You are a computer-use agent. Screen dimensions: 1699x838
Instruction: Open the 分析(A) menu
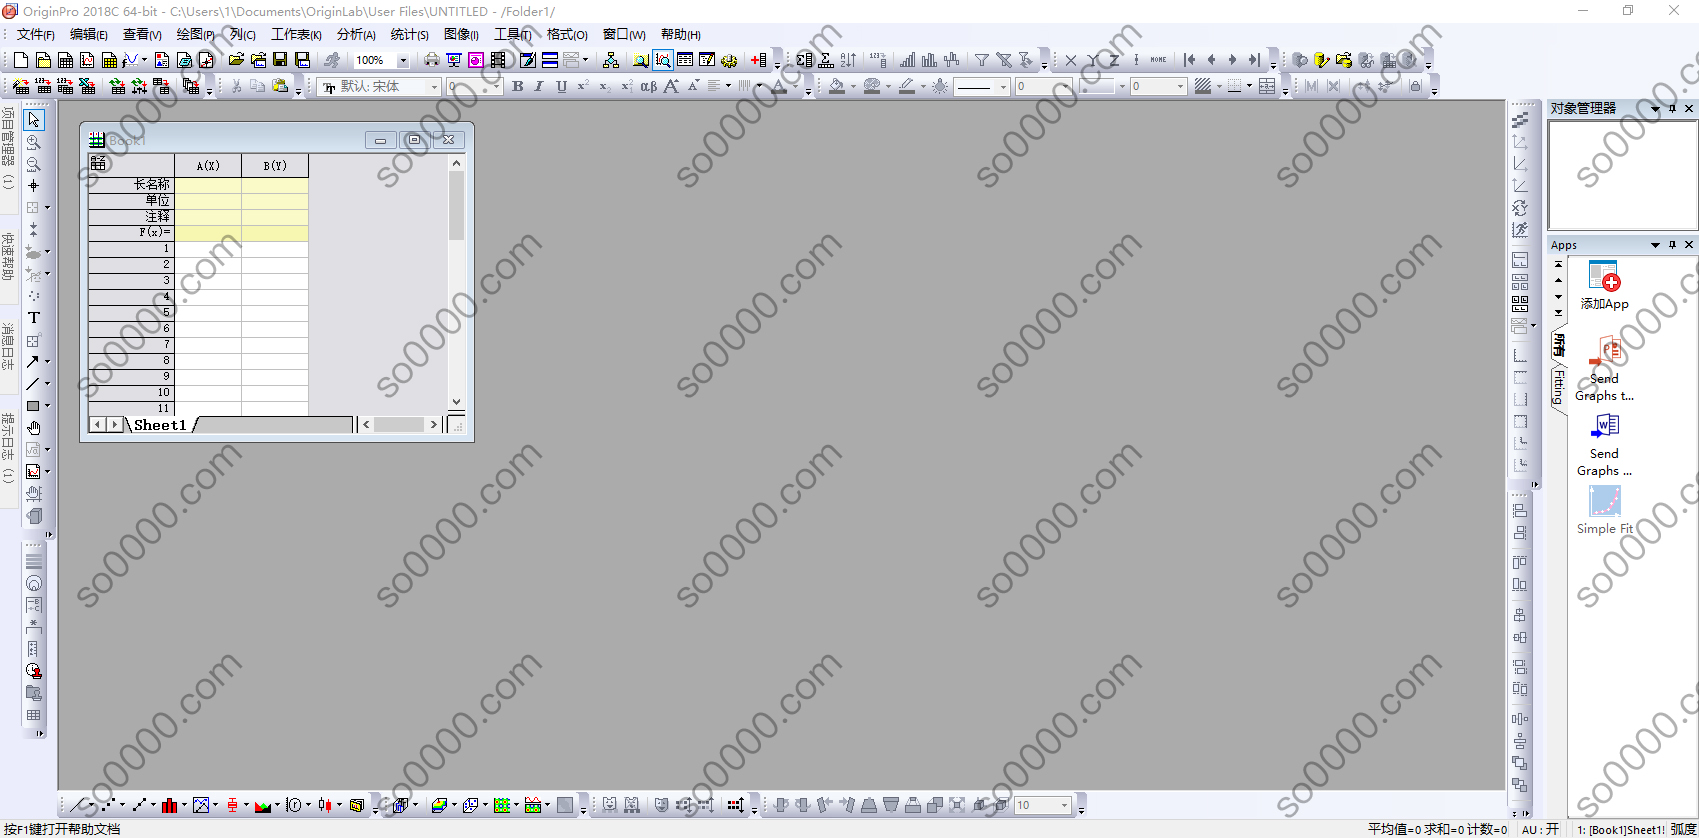(356, 35)
